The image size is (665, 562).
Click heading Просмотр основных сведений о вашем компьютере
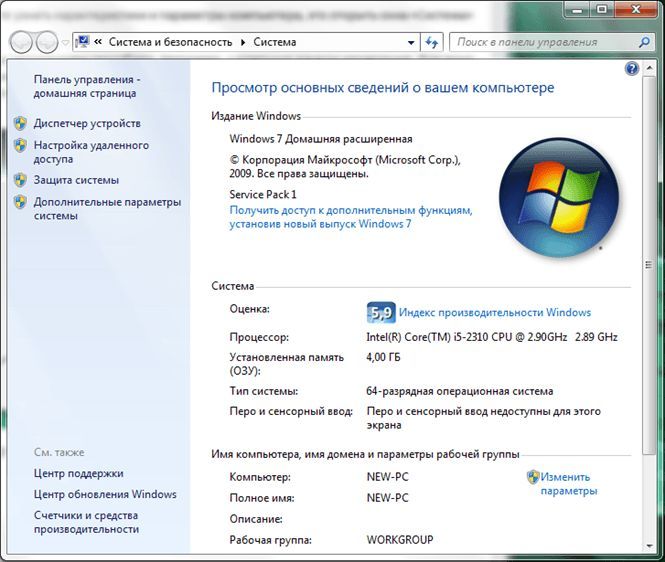383,88
